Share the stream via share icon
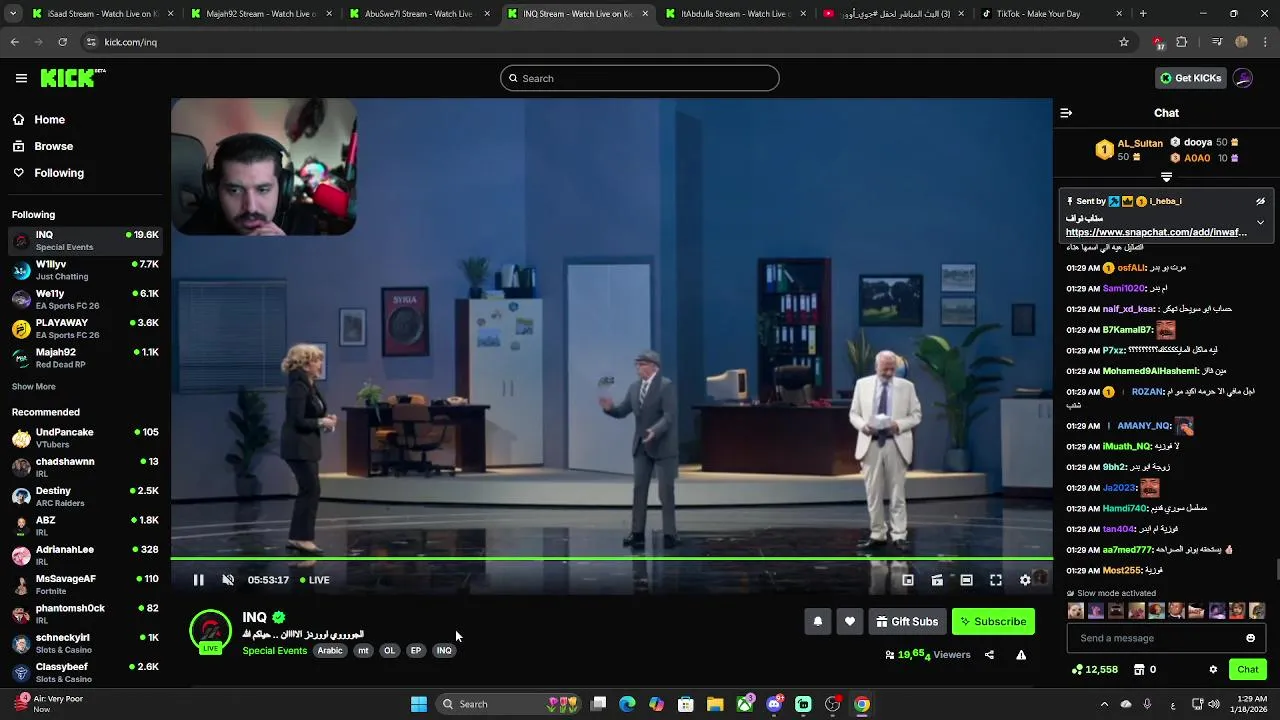Viewport: 1280px width, 720px height. point(989,655)
